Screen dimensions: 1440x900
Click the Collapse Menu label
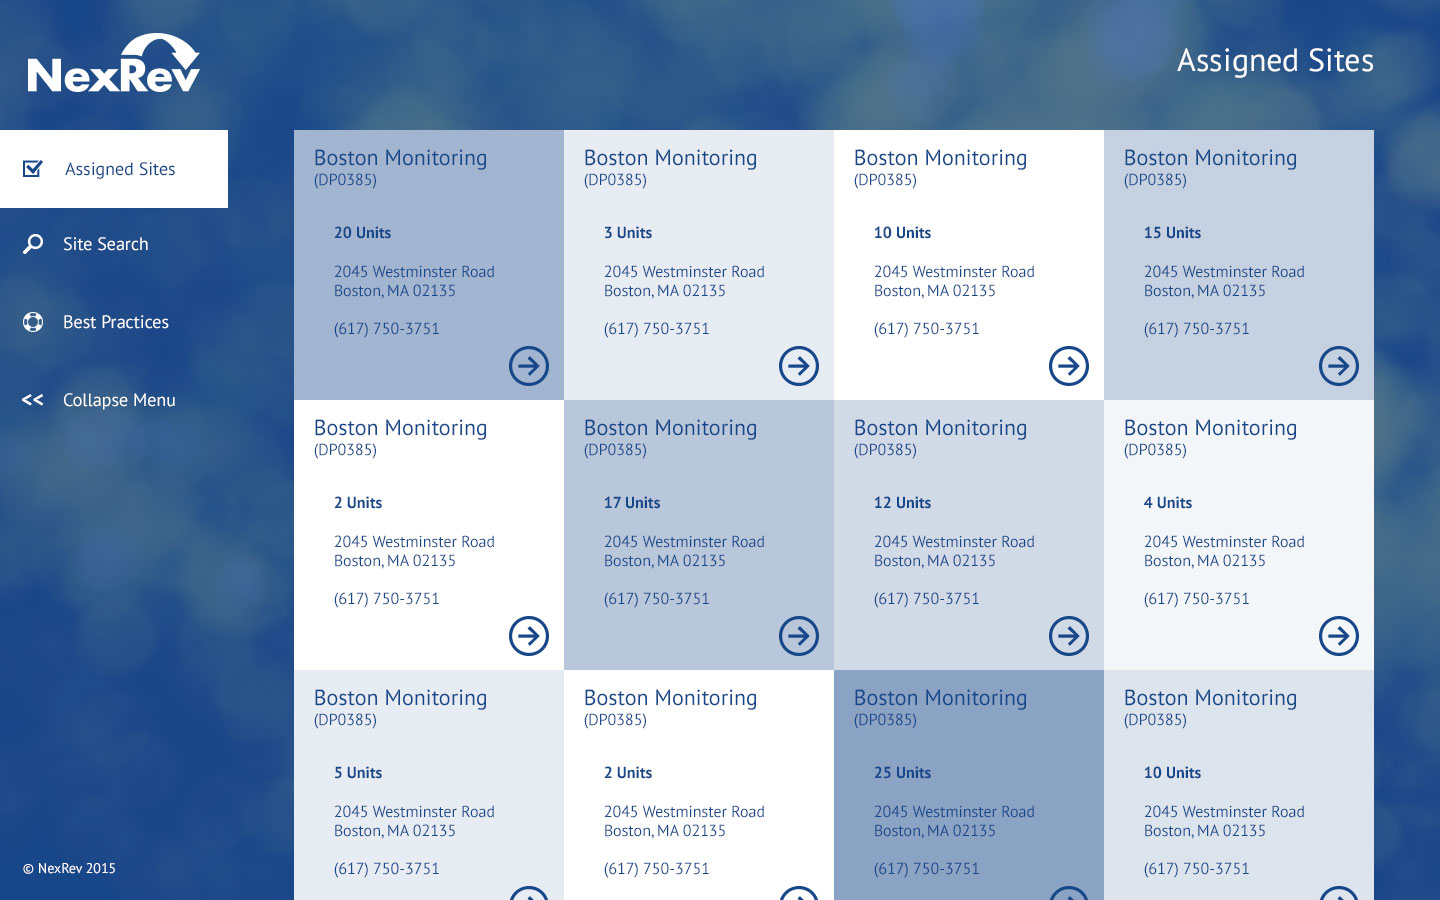pyautogui.click(x=119, y=400)
